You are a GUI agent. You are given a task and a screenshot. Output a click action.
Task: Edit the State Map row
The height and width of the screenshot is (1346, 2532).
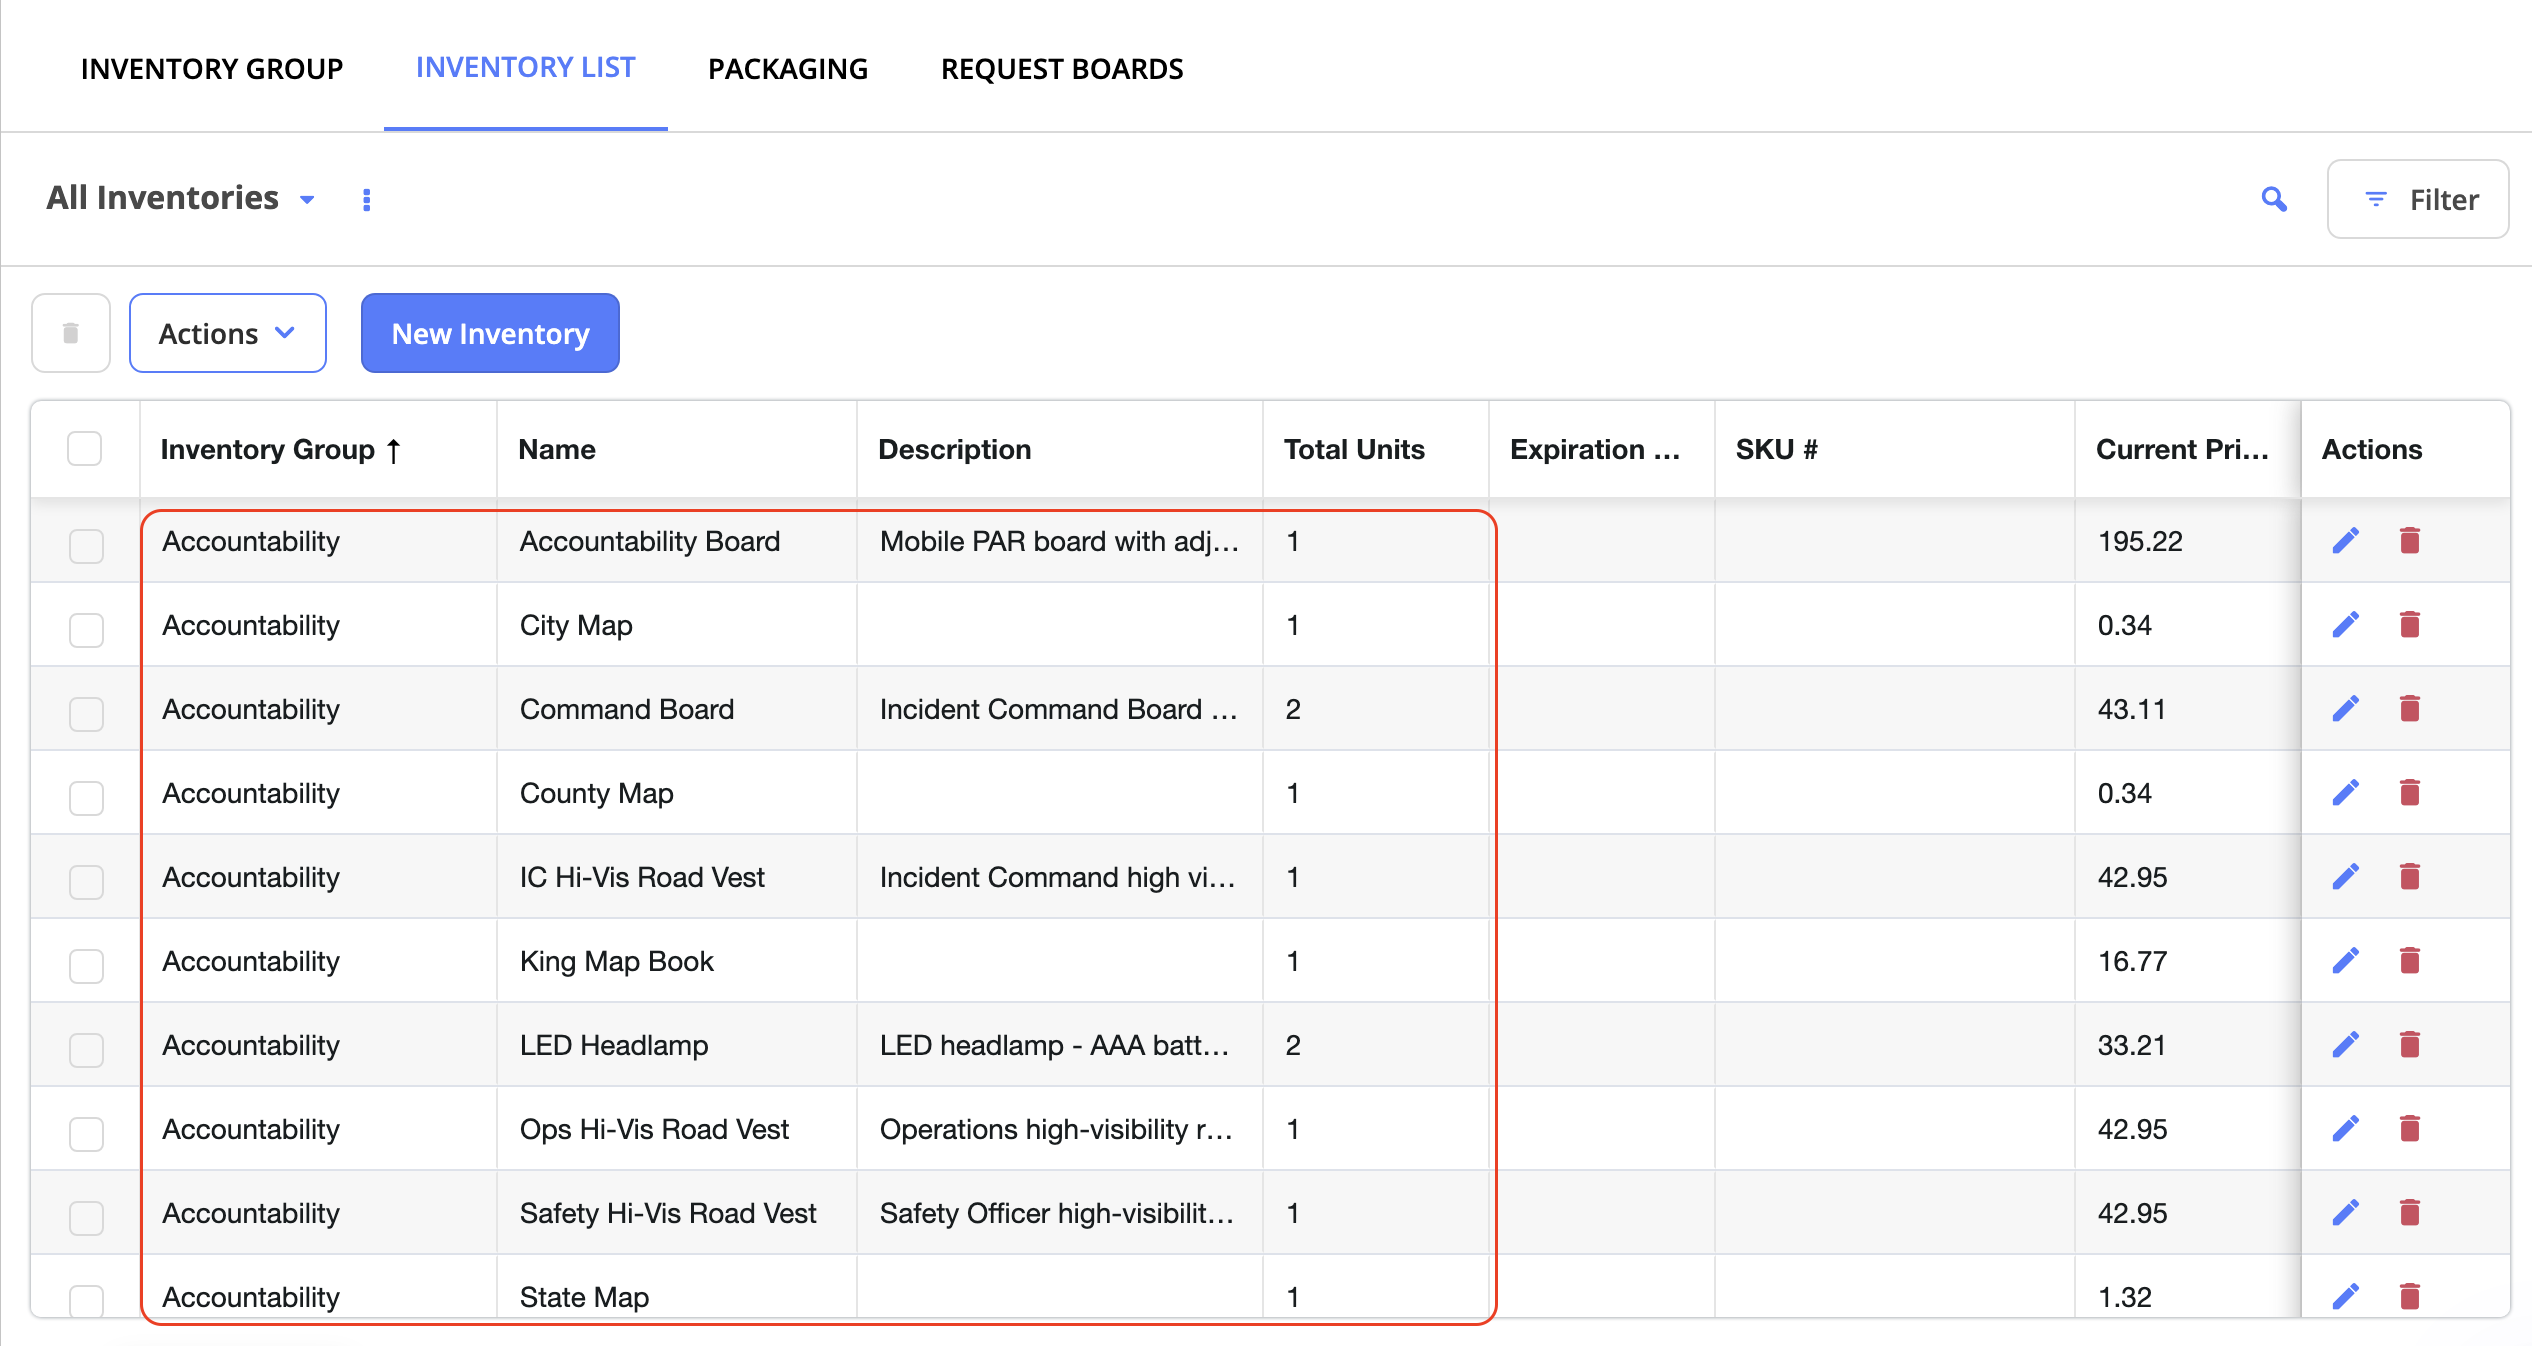pos(2346,1297)
